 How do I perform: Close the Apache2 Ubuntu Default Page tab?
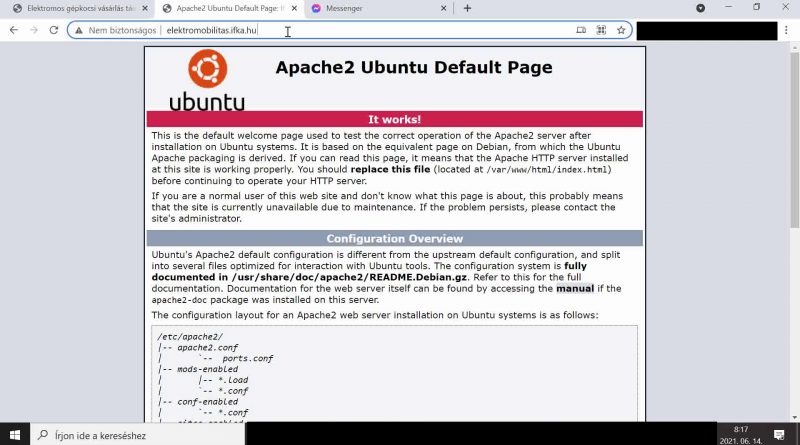click(x=294, y=8)
